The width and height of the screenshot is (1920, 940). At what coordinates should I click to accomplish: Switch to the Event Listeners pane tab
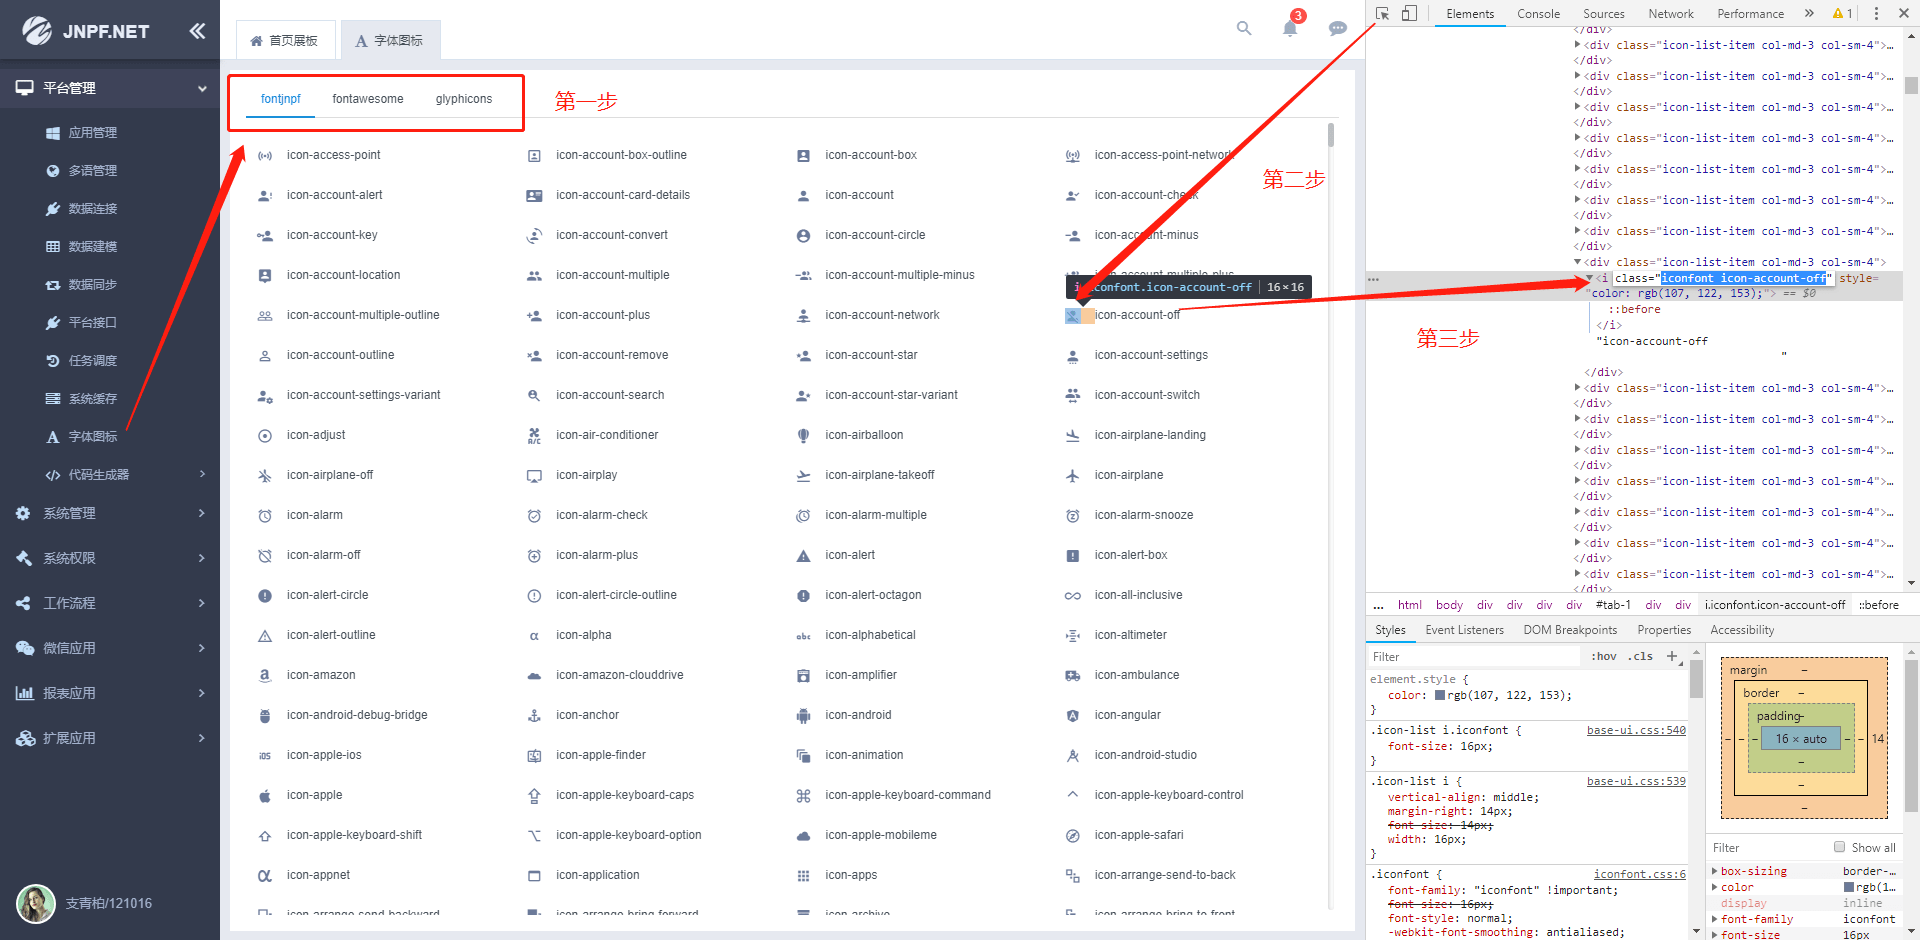click(1464, 630)
